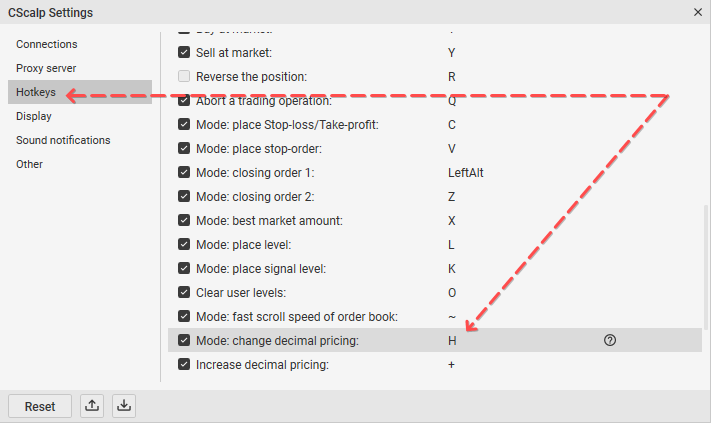Click the import settings download icon

point(124,406)
